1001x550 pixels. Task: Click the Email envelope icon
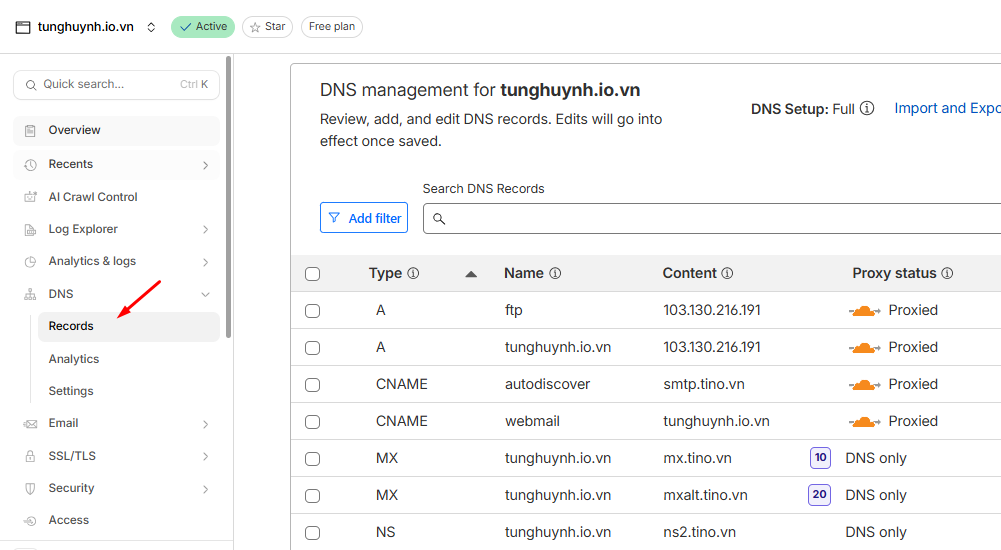pyautogui.click(x=30, y=424)
